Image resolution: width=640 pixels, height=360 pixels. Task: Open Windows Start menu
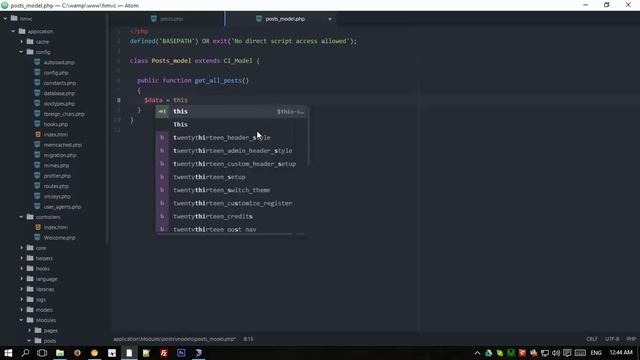[8, 353]
